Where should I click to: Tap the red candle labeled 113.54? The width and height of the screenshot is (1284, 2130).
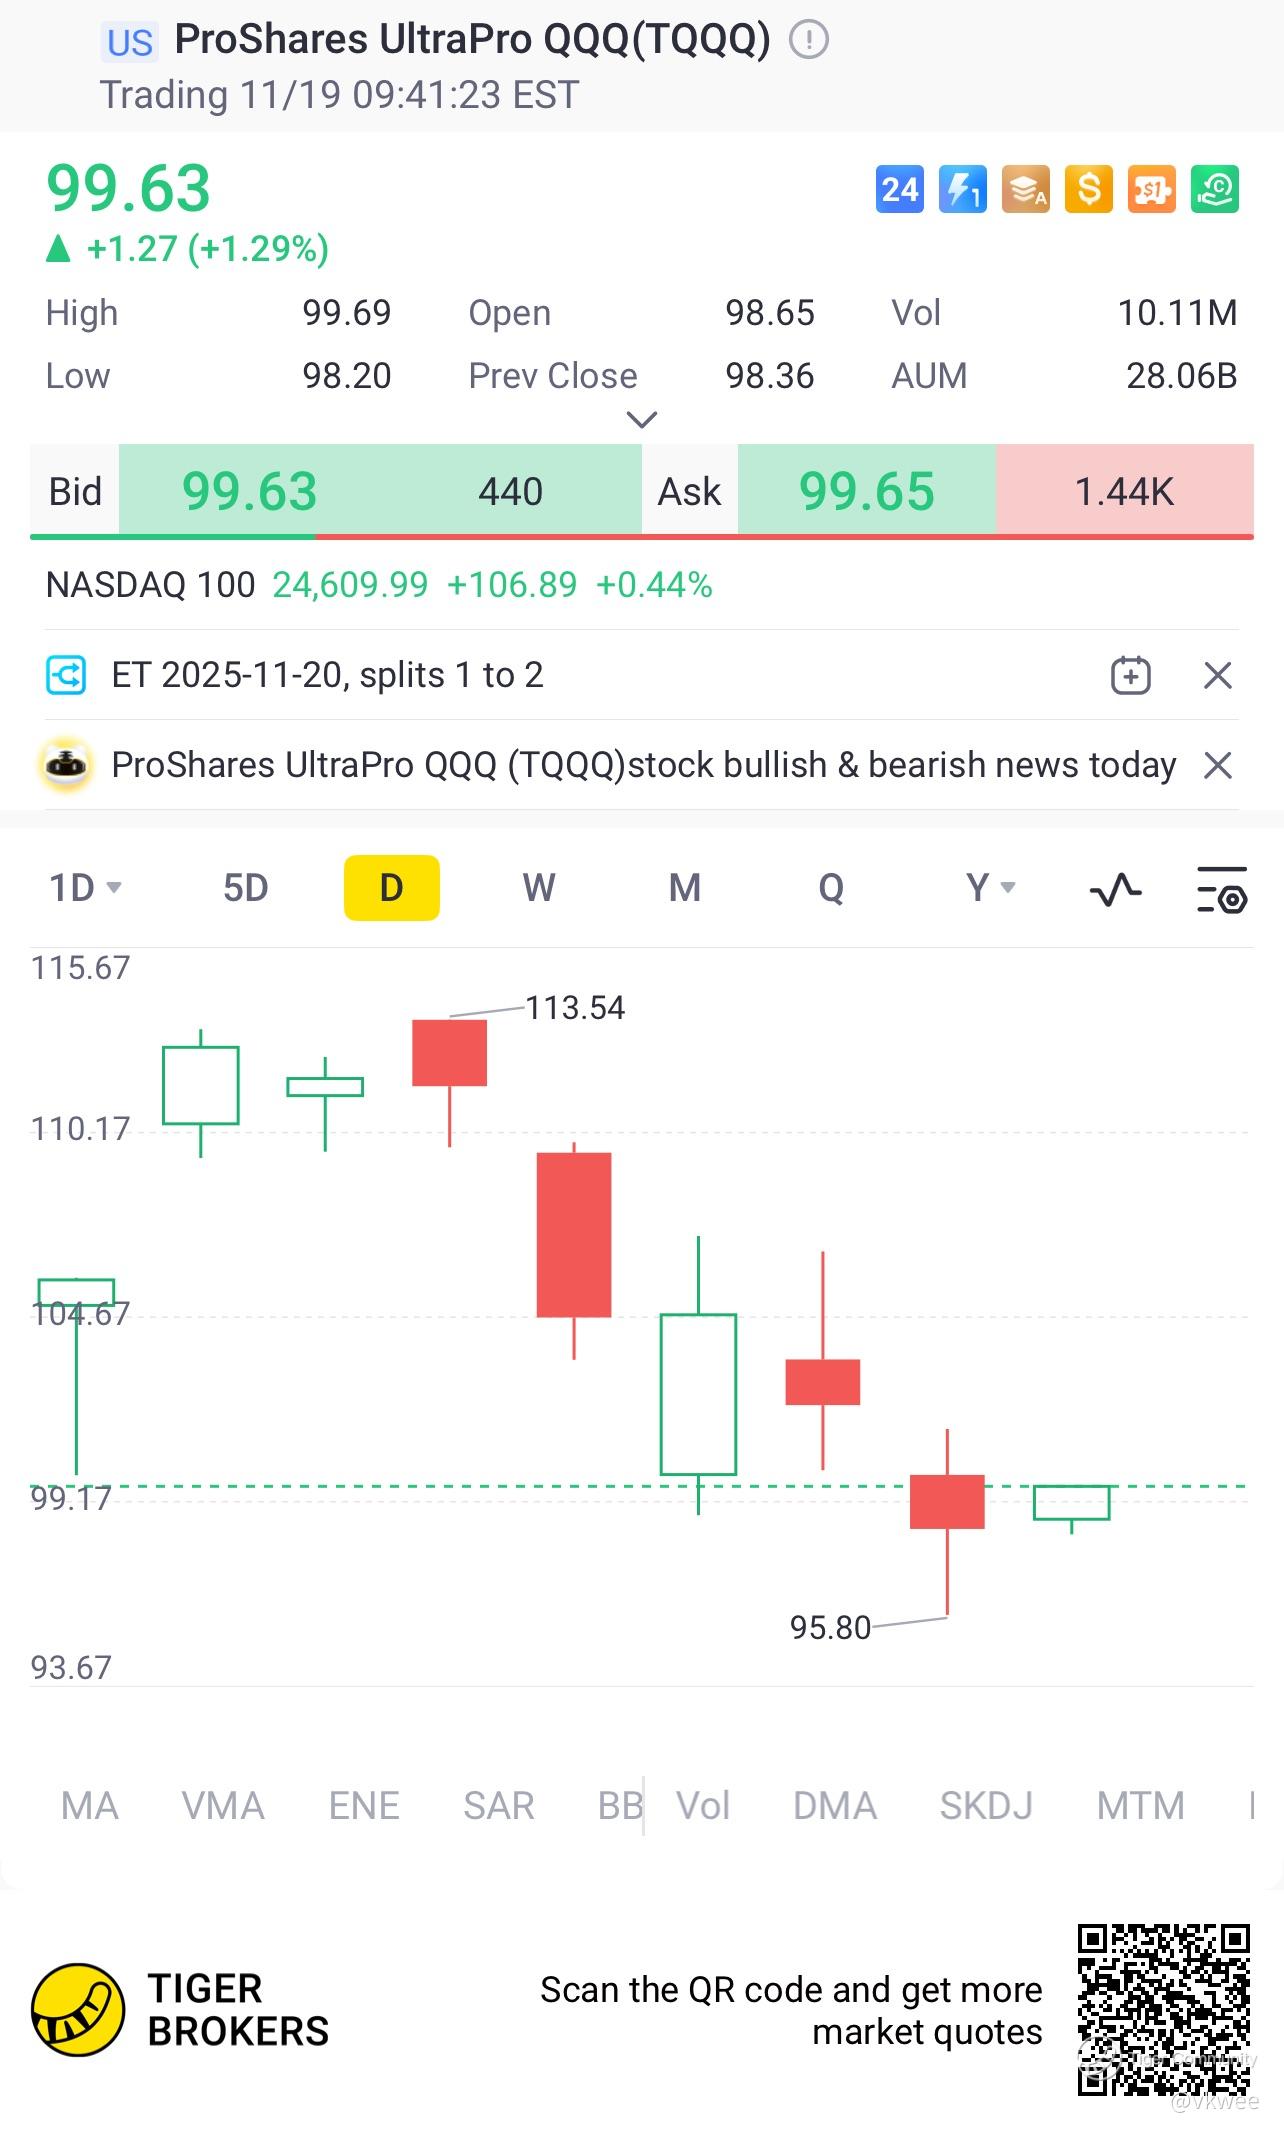pos(449,1052)
